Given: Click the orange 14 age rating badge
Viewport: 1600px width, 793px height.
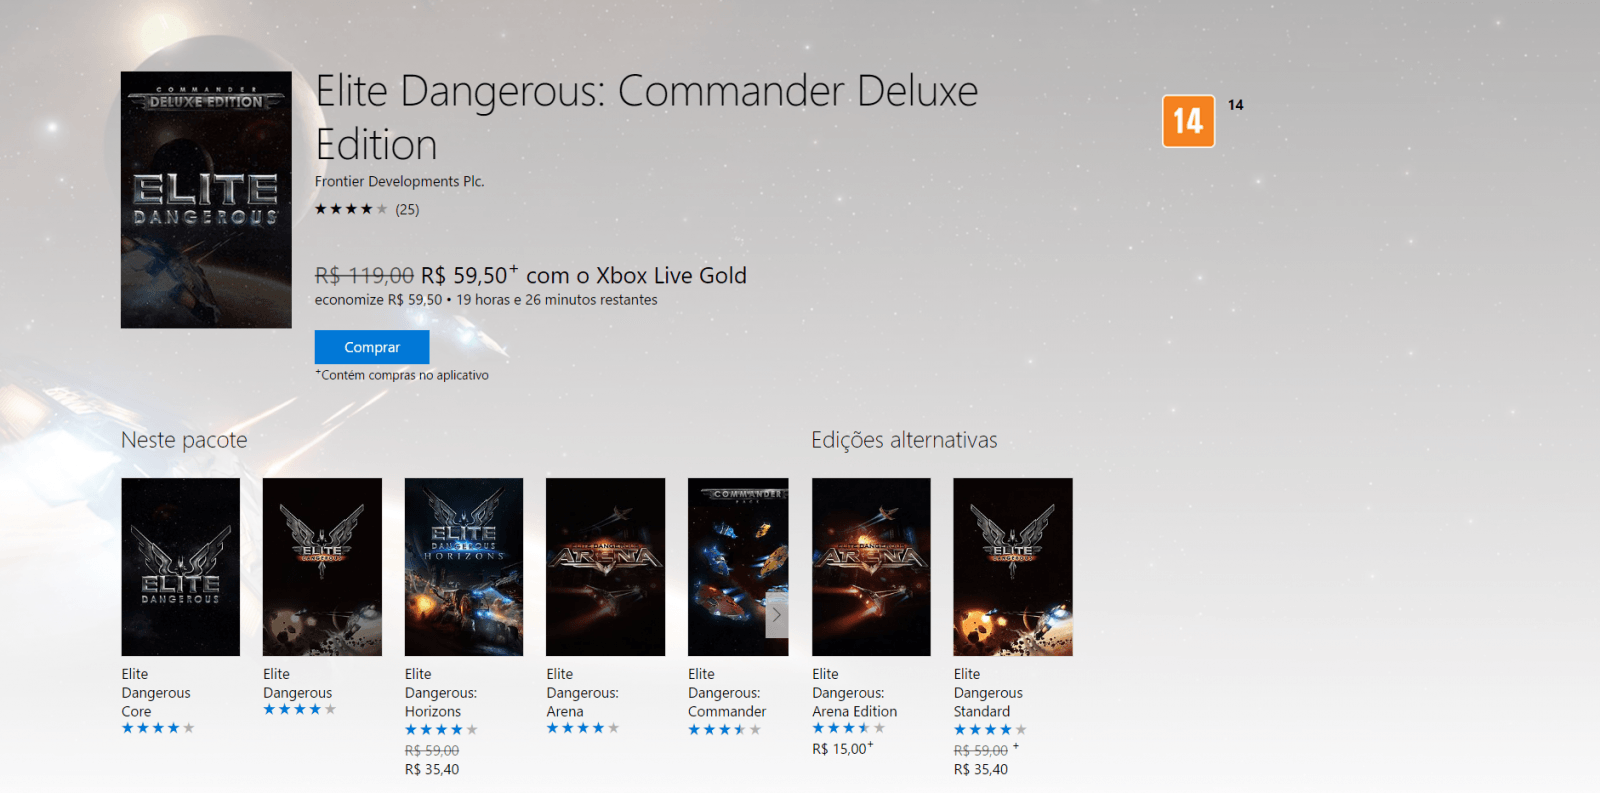Looking at the screenshot, I should [1188, 121].
